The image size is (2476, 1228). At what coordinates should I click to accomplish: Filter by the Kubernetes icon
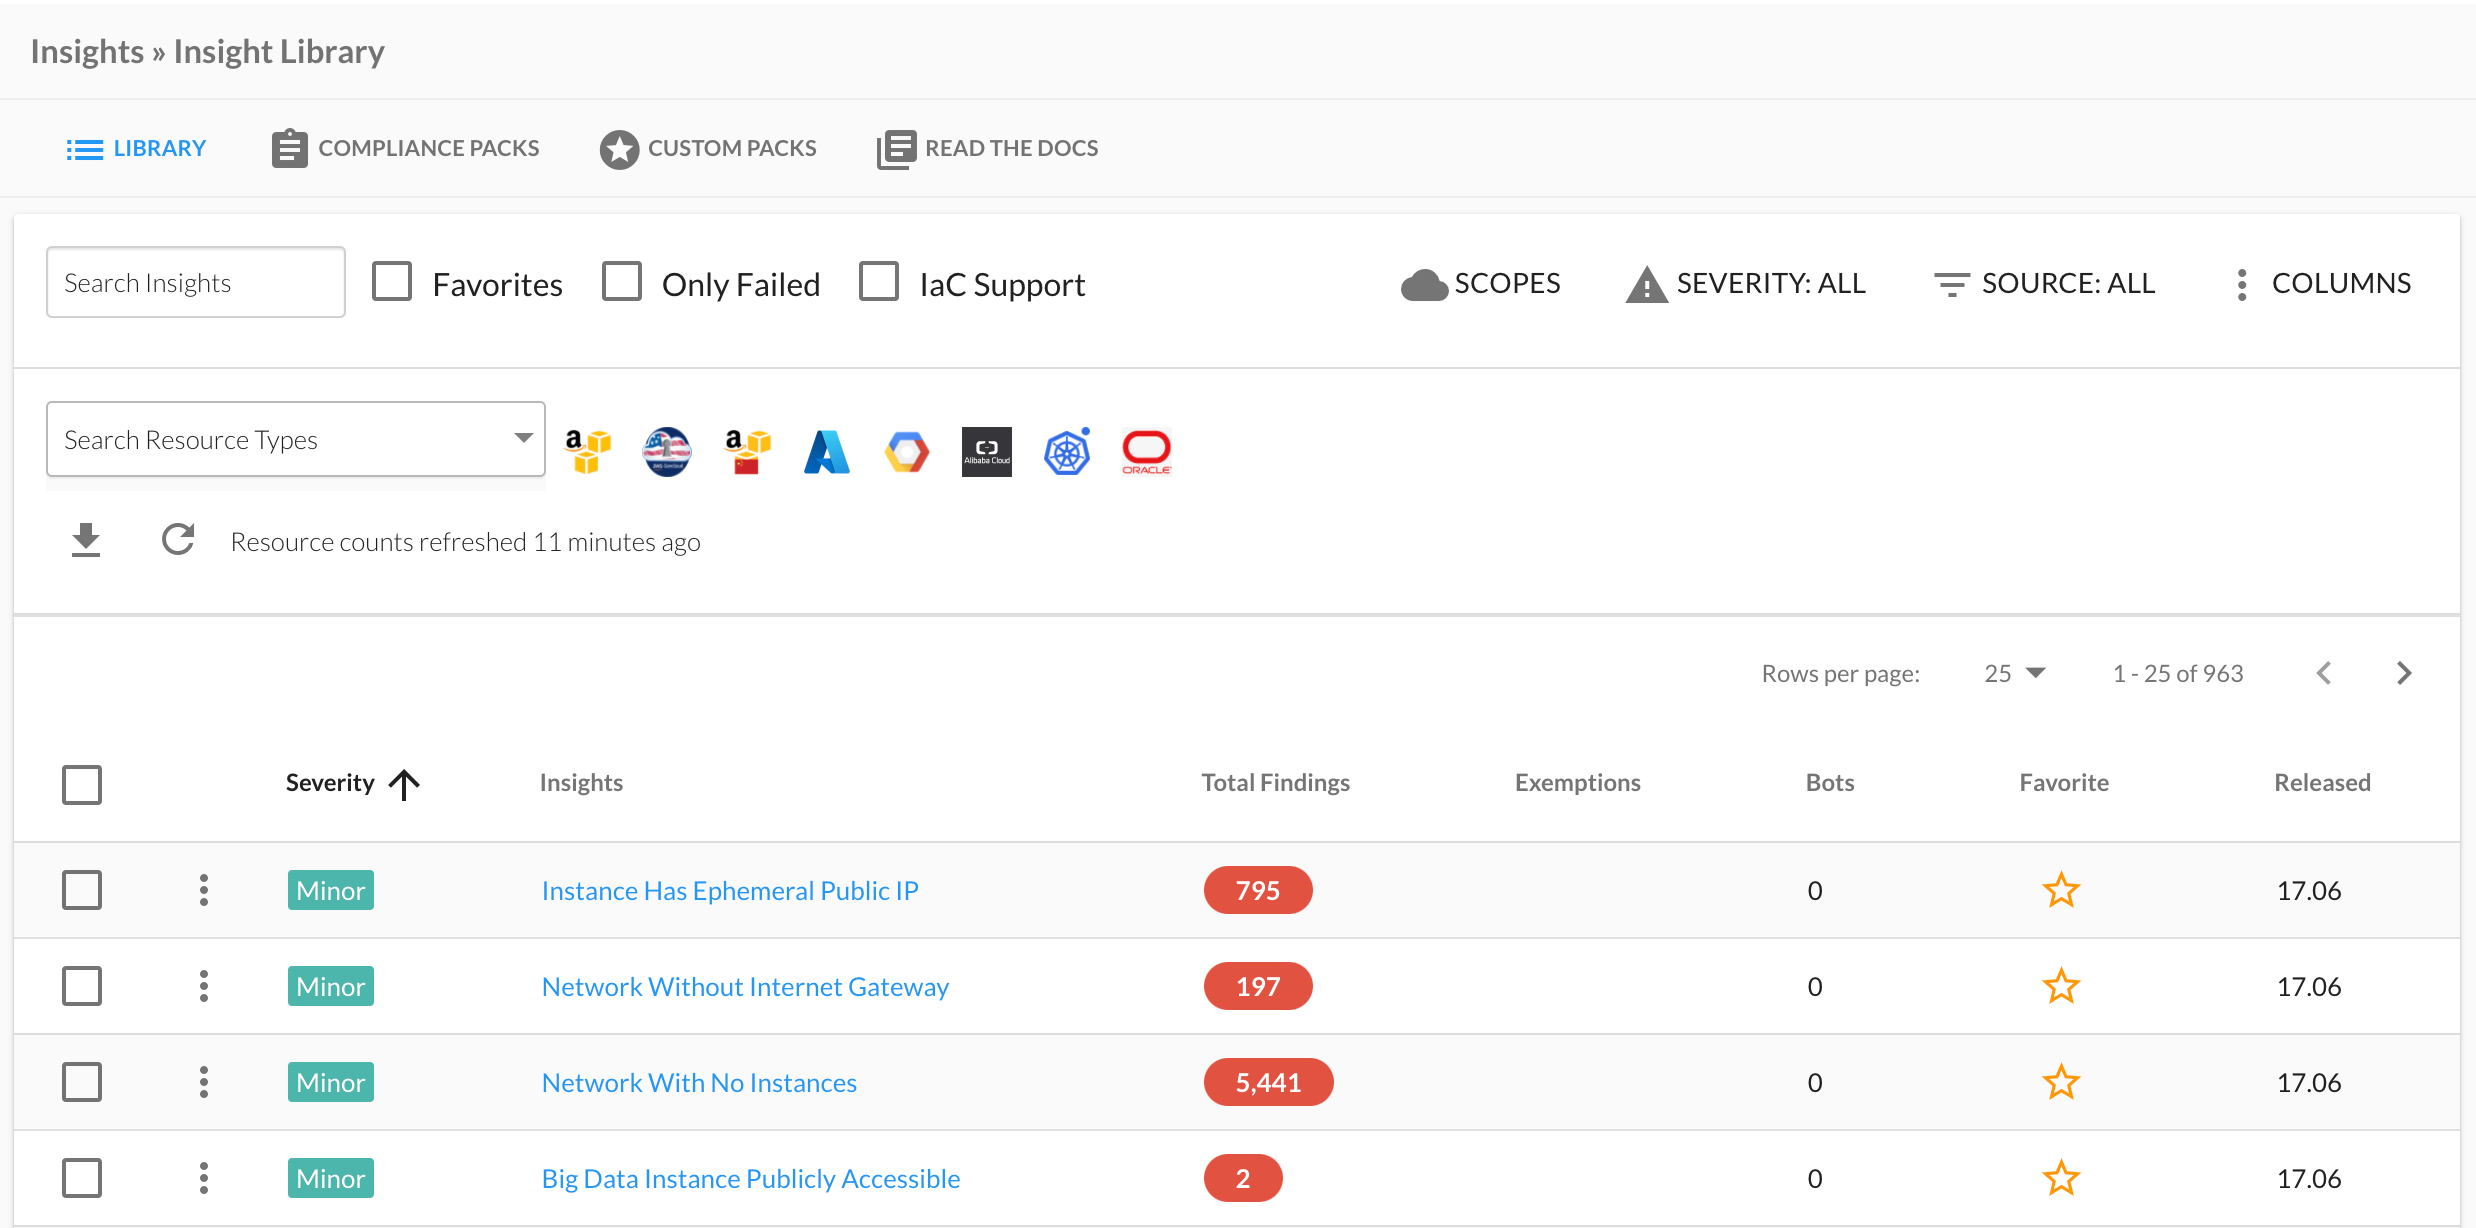[x=1066, y=452]
